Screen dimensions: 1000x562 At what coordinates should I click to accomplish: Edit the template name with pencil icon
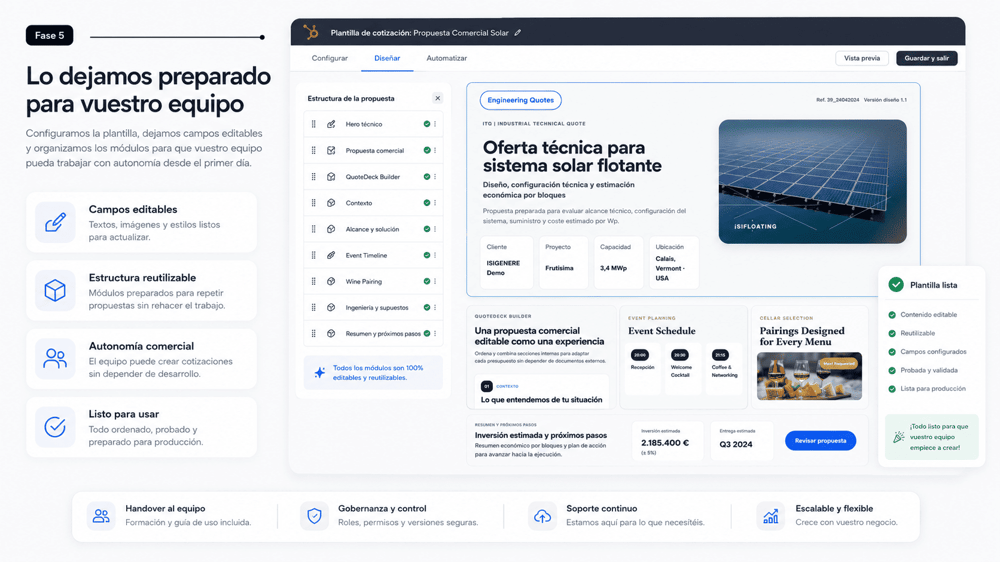[x=518, y=33]
